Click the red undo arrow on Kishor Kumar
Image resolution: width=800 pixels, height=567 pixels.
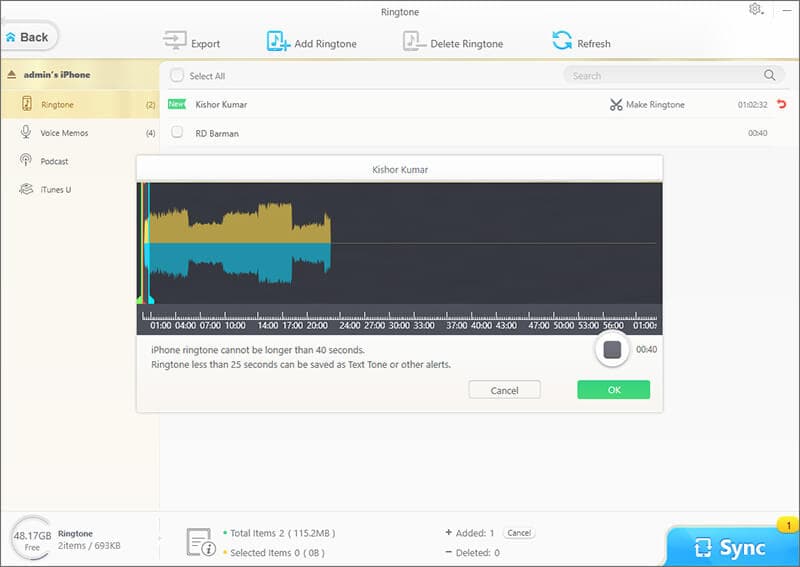pyautogui.click(x=781, y=104)
